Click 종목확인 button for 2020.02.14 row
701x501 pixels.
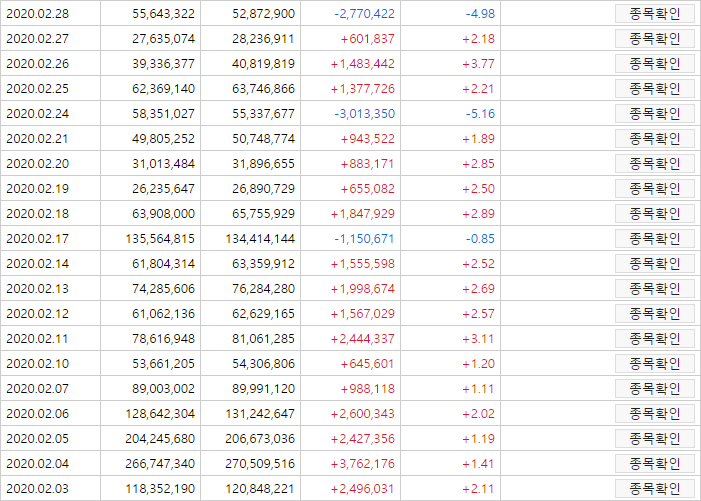tap(655, 264)
